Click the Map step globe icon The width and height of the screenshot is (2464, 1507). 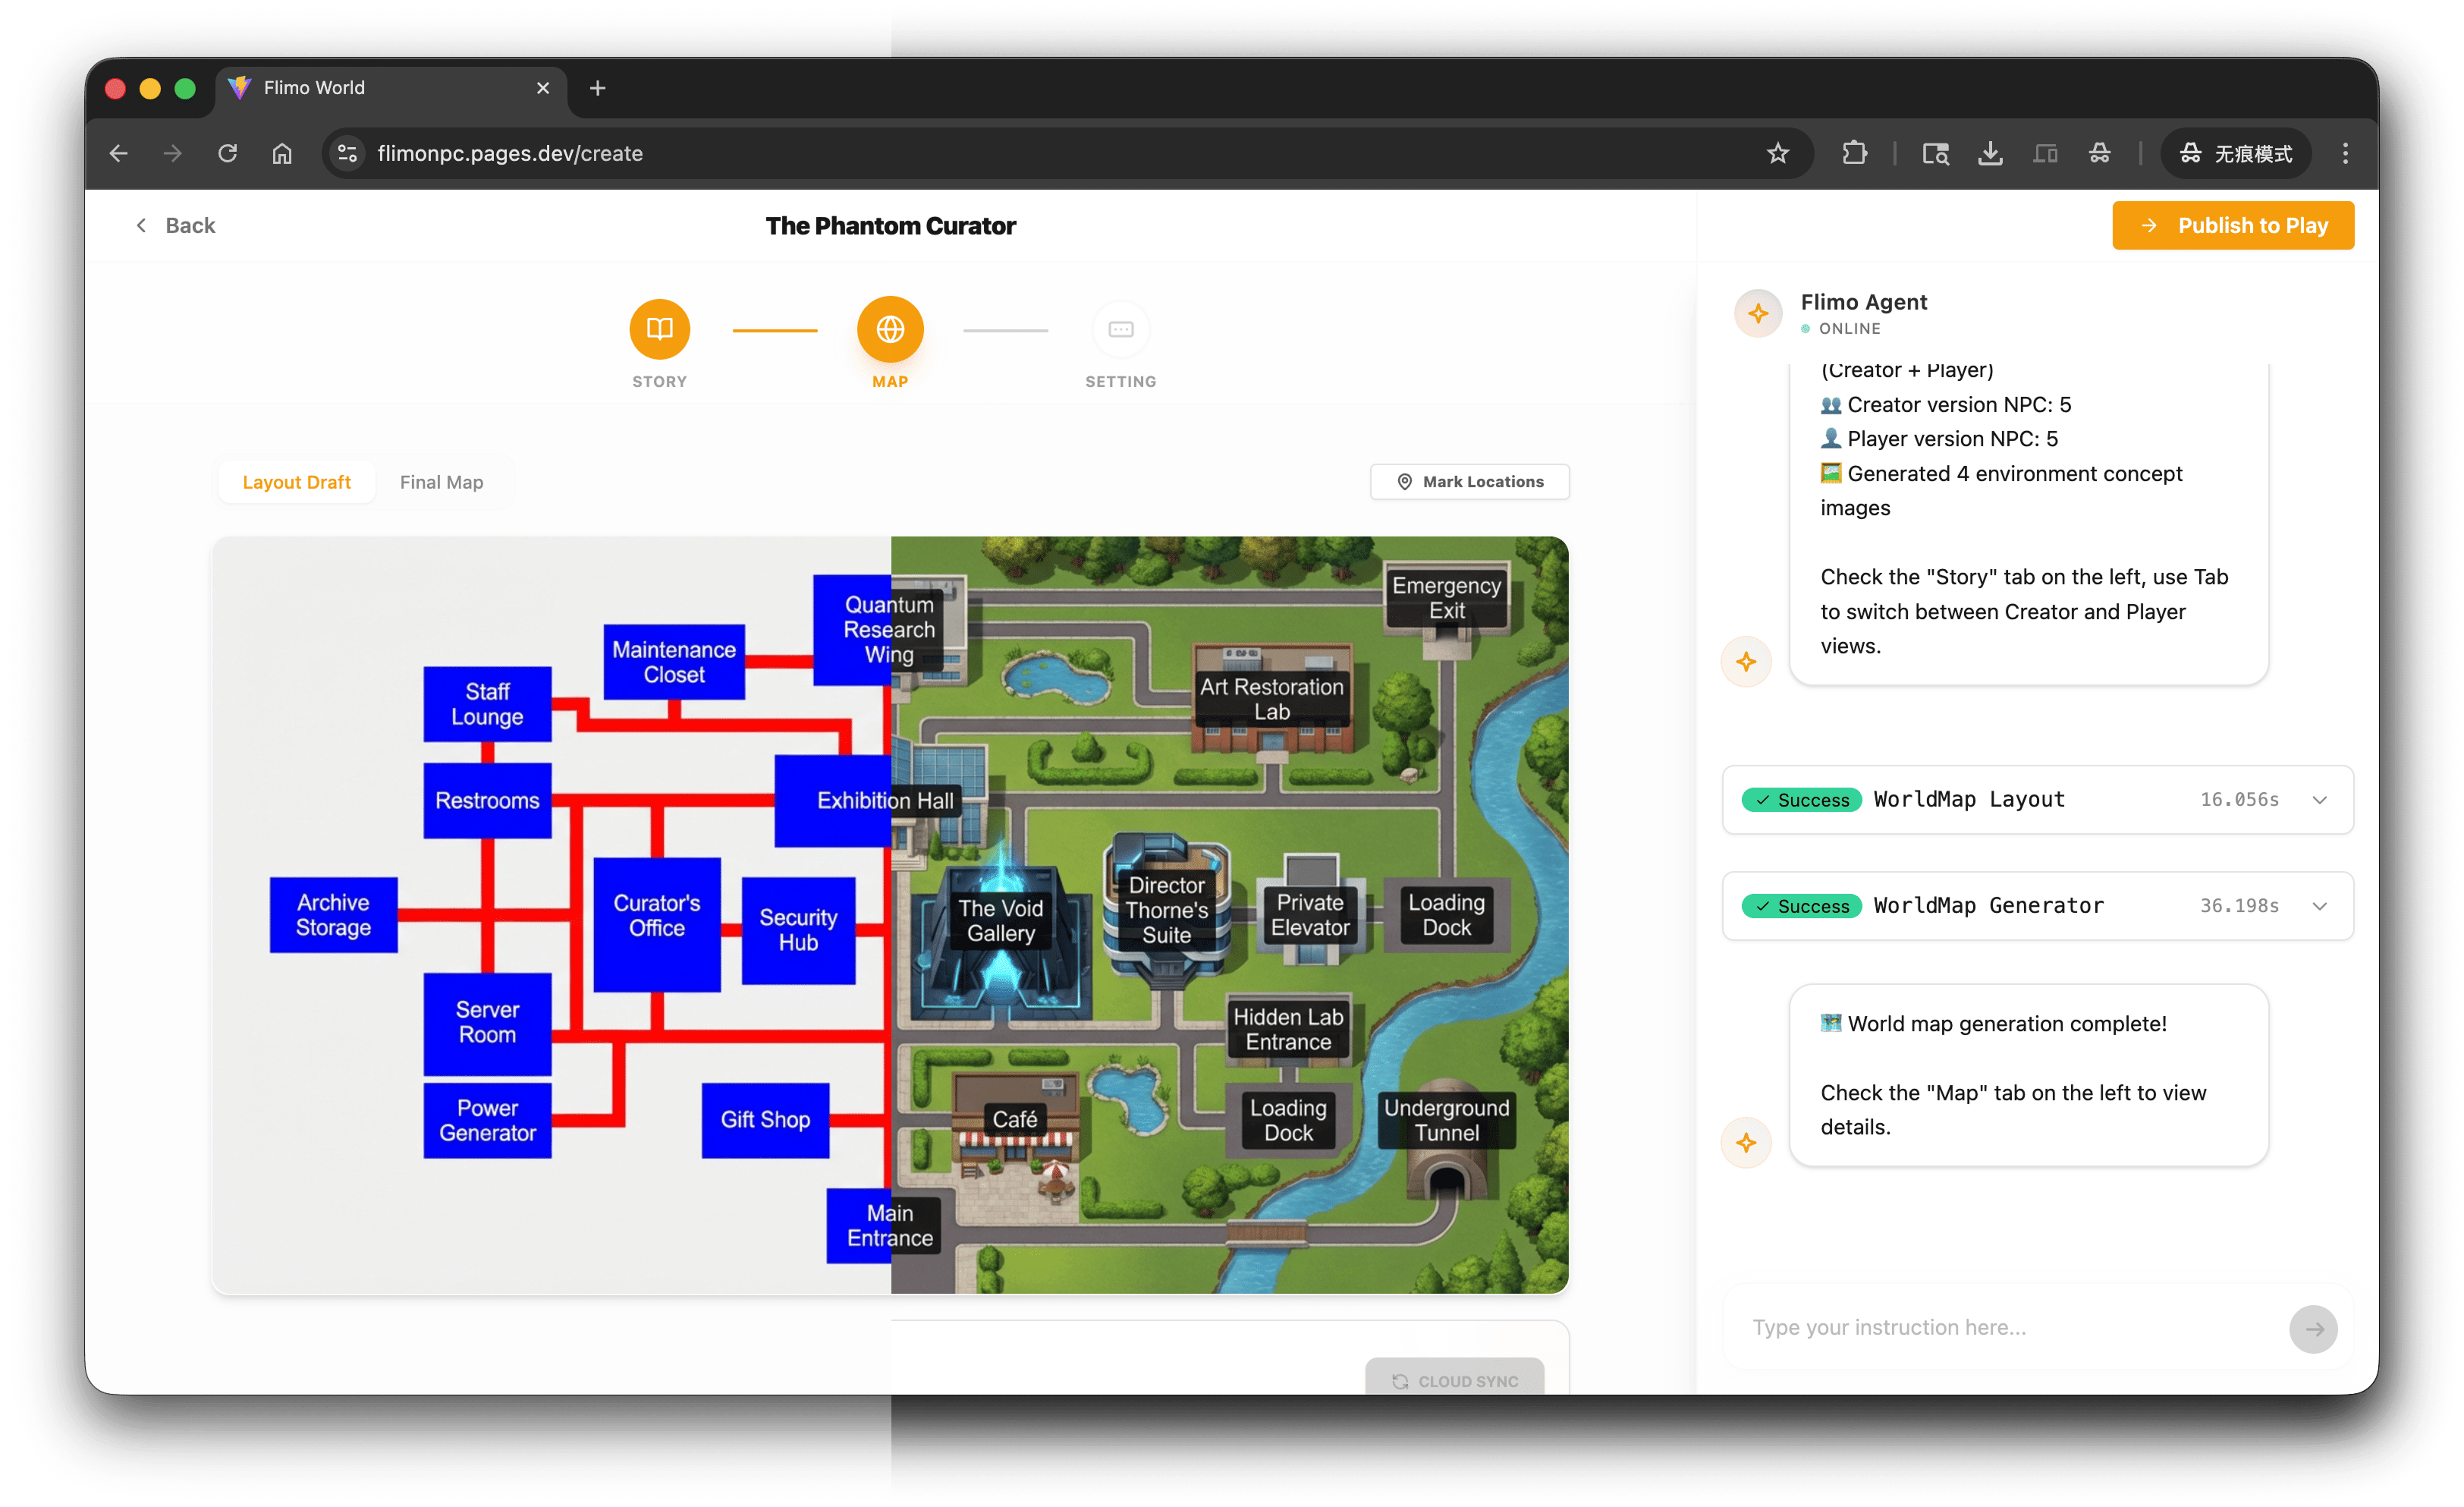889,329
